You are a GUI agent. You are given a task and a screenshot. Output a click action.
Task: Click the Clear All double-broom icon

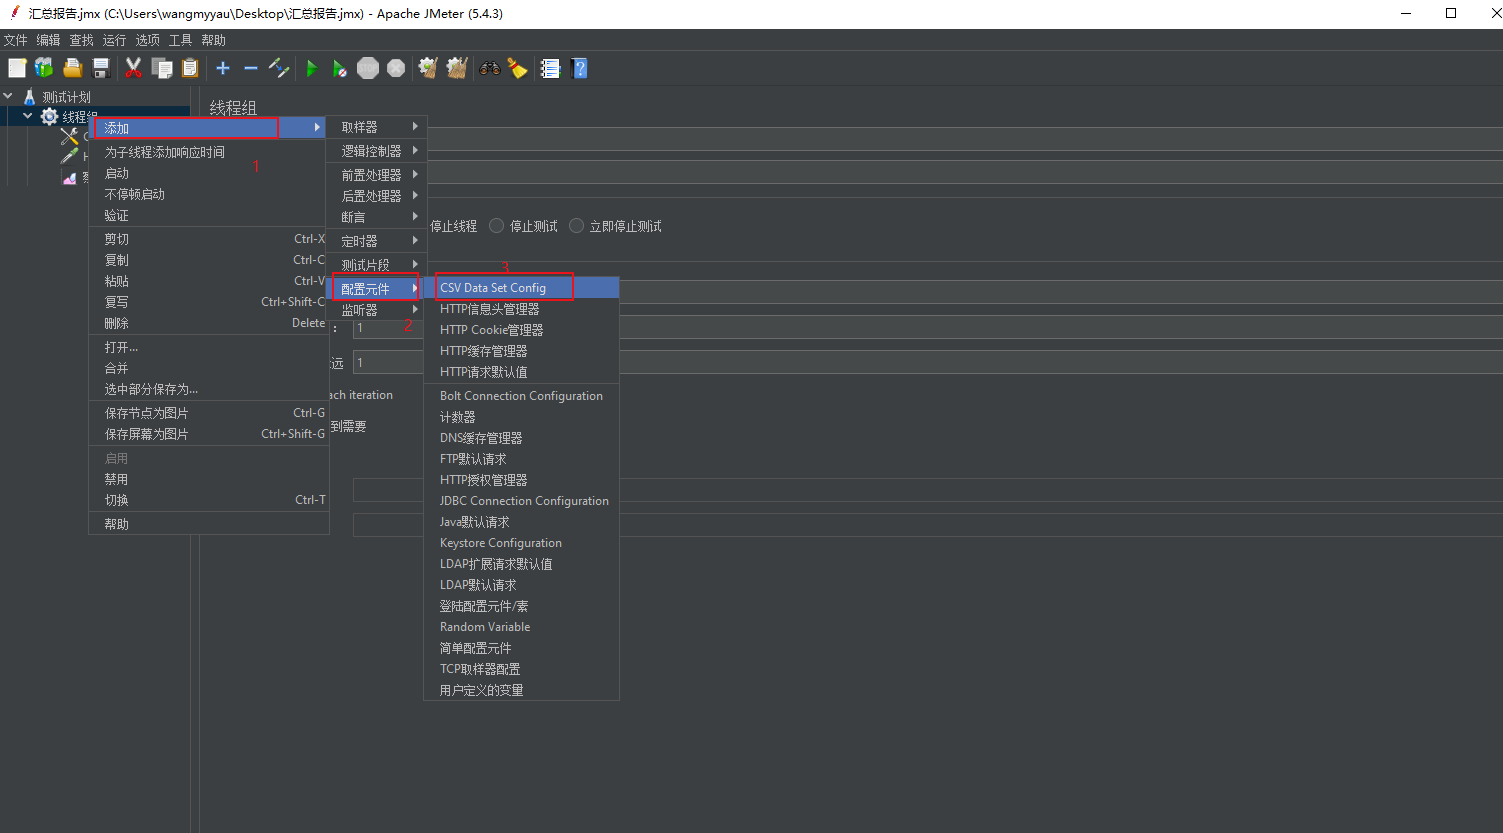tap(457, 68)
